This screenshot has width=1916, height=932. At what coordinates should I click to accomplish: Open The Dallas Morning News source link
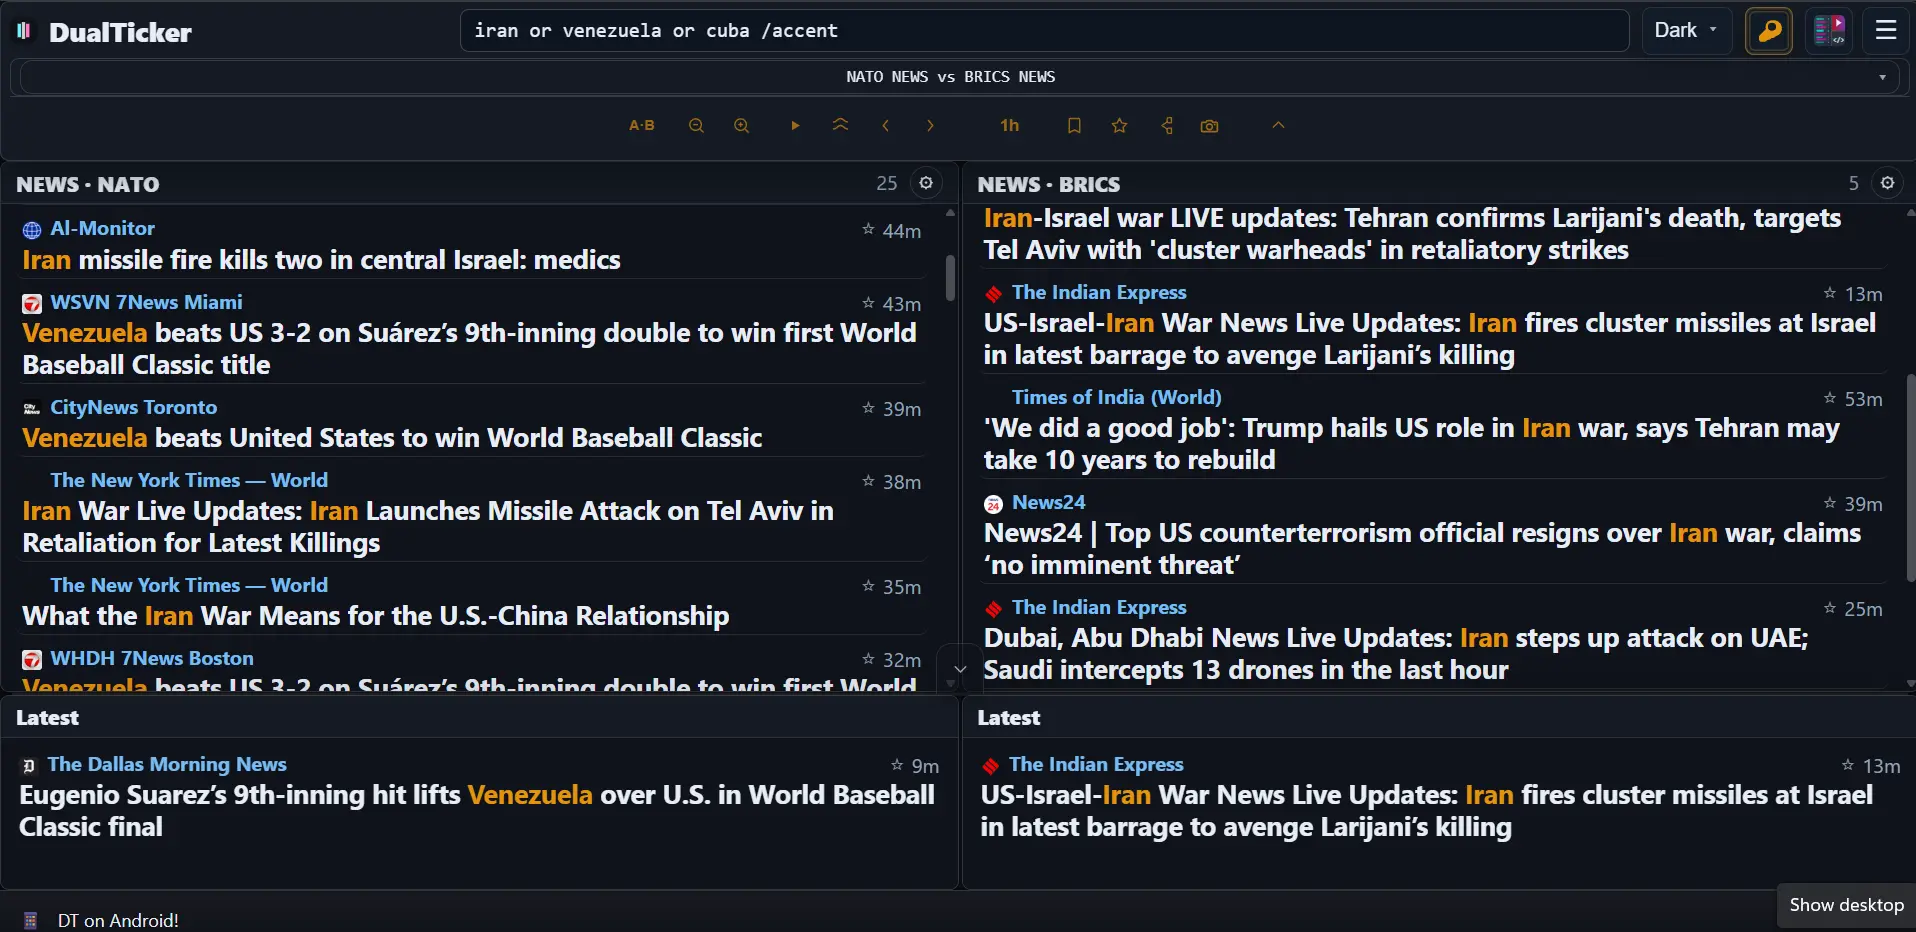[167, 764]
